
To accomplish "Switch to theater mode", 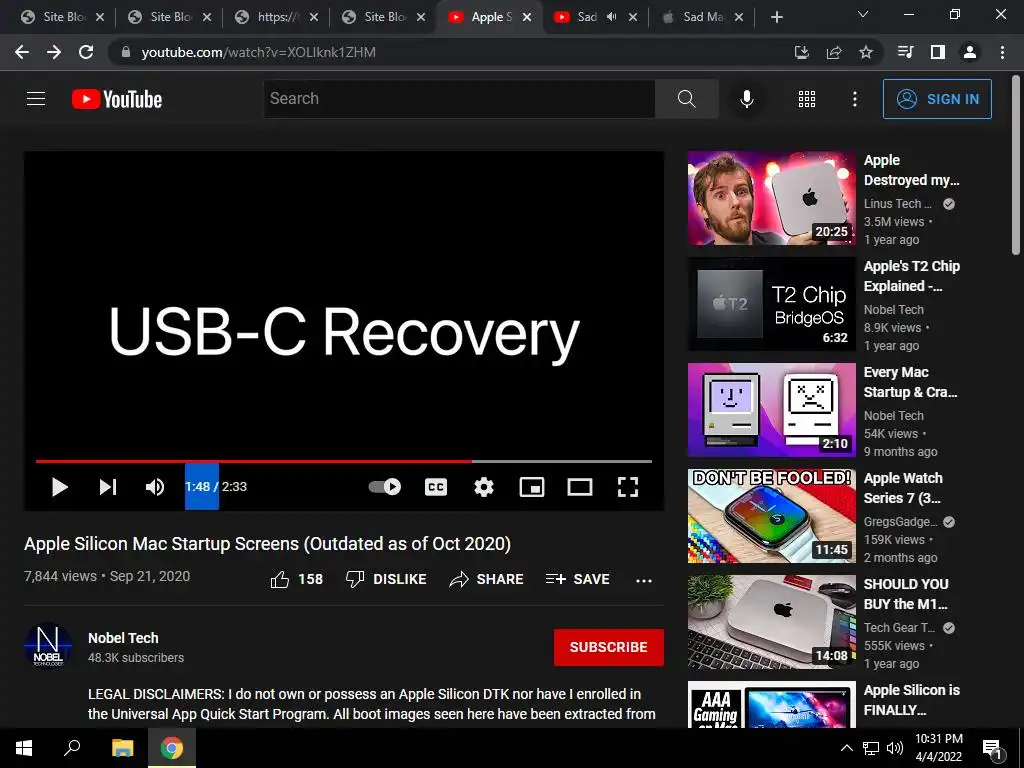I will (x=580, y=487).
